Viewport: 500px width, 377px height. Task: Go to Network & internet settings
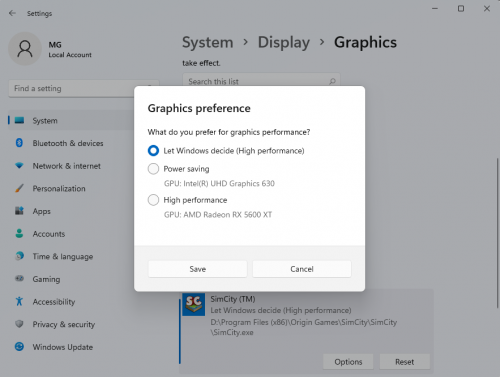coord(66,166)
